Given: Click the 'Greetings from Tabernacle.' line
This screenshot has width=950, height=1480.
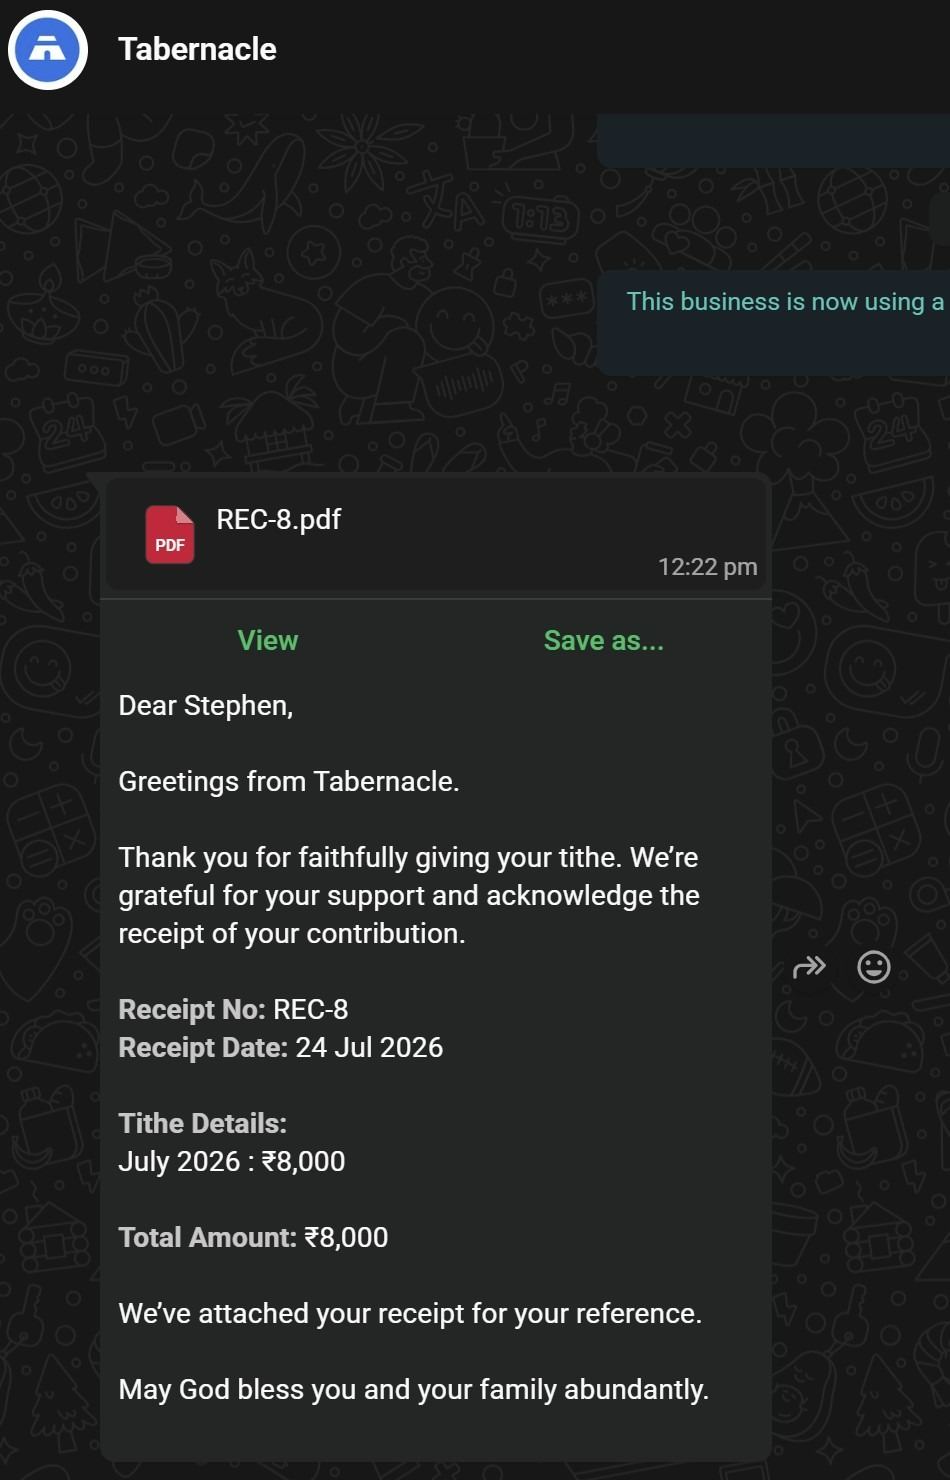Looking at the screenshot, I should pos(289,782).
